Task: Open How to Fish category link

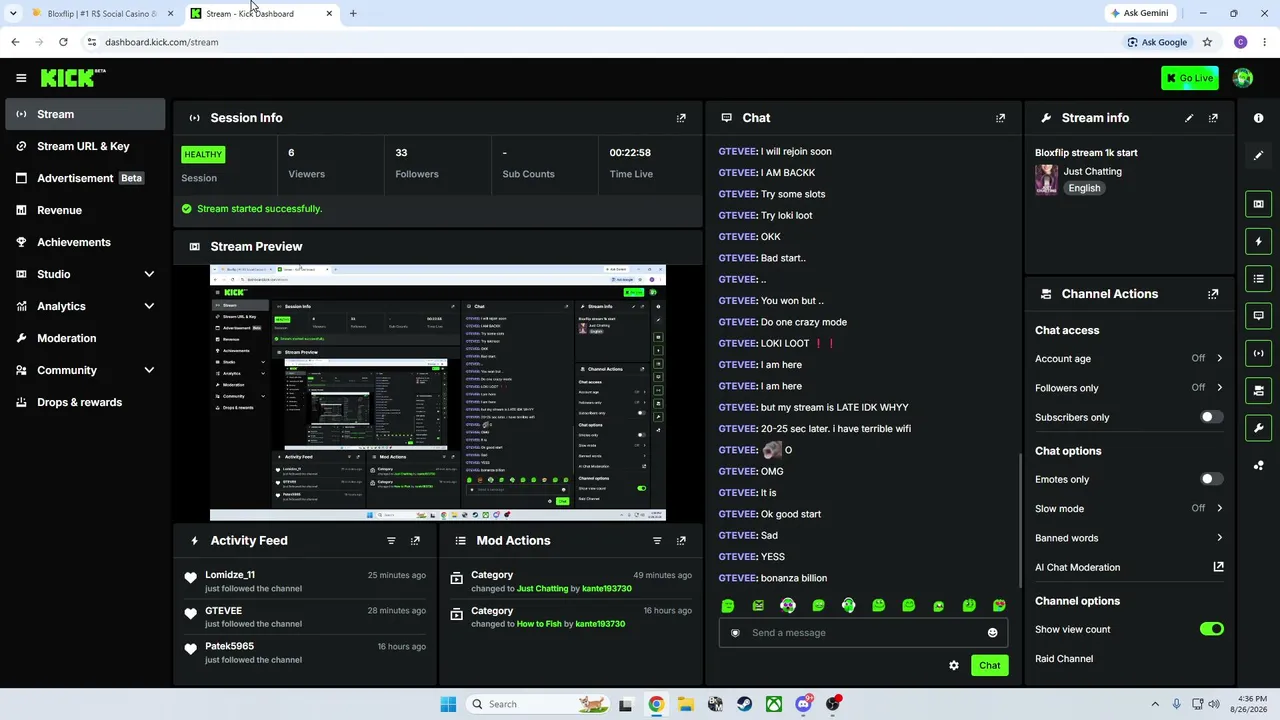Action: 539,624
